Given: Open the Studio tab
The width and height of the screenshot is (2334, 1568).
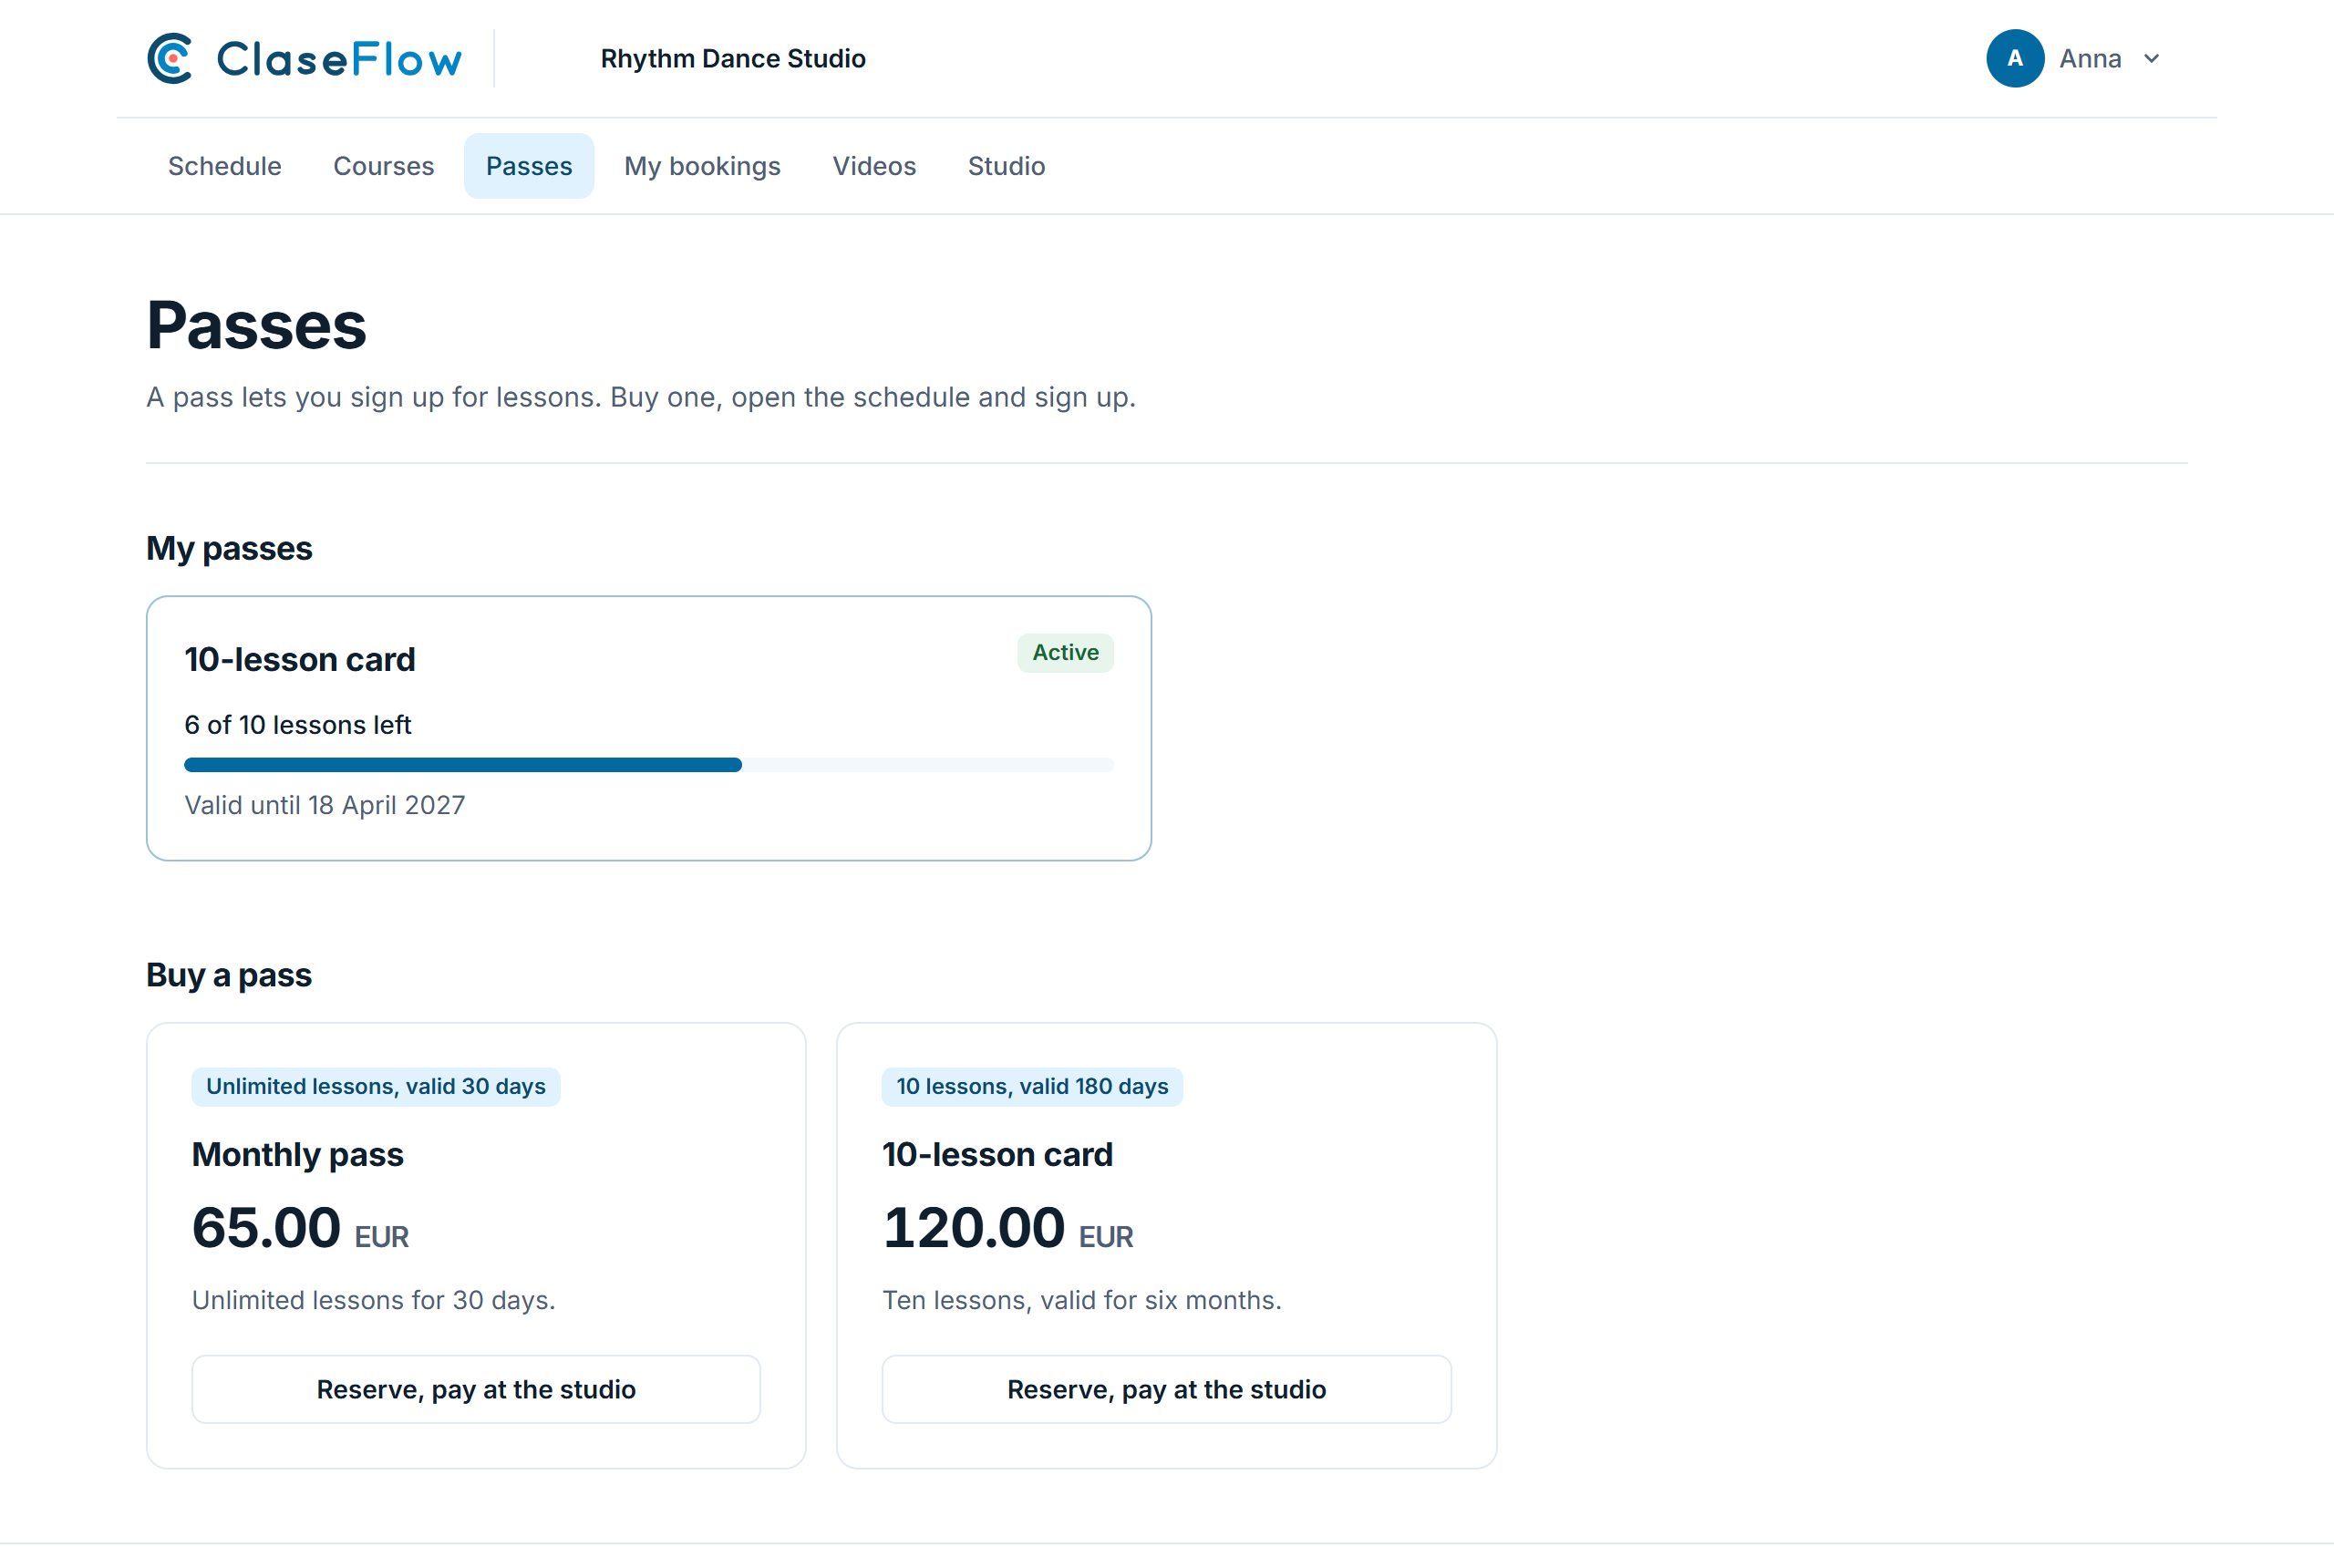Looking at the screenshot, I should coord(1006,166).
